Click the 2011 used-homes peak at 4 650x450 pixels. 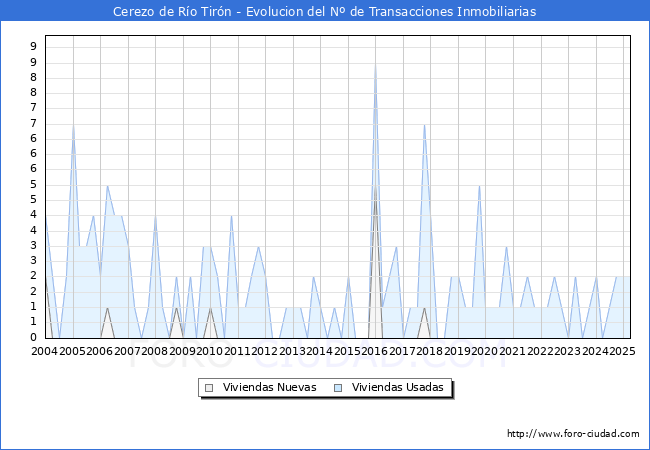coord(231,216)
